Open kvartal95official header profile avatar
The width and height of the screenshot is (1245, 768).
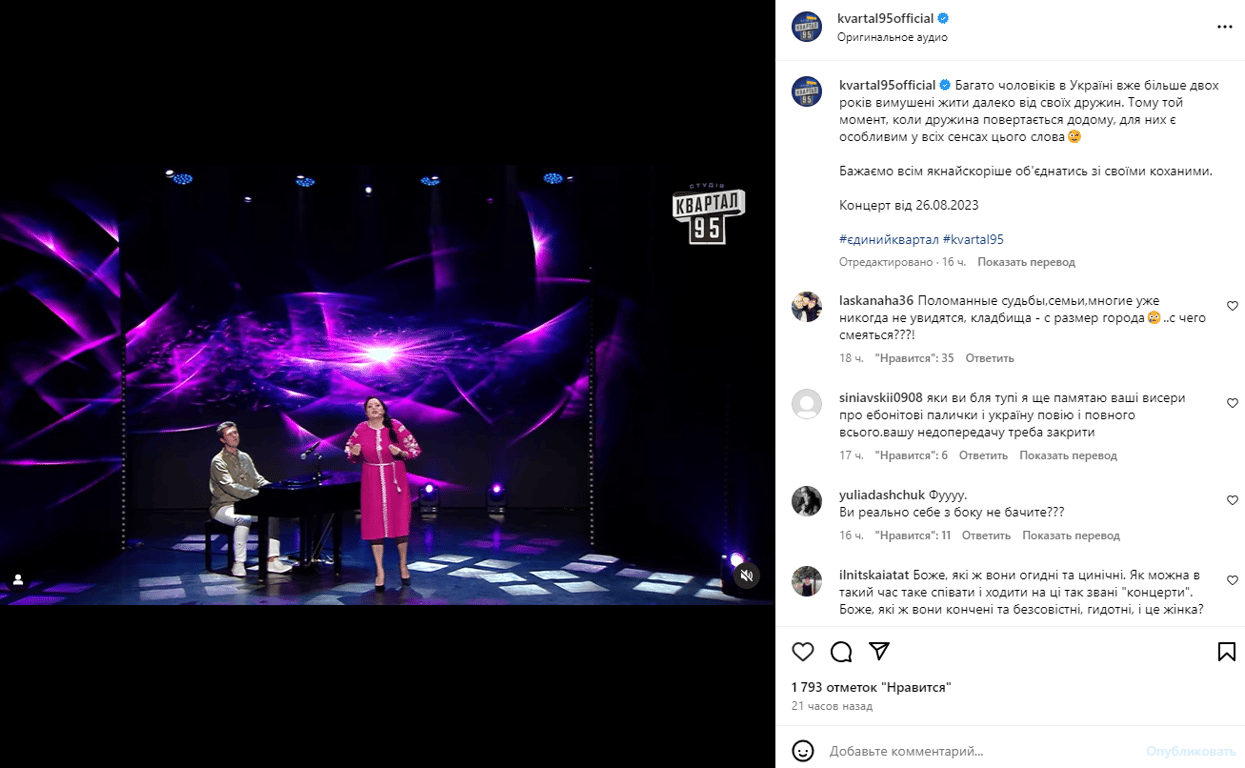tap(807, 27)
